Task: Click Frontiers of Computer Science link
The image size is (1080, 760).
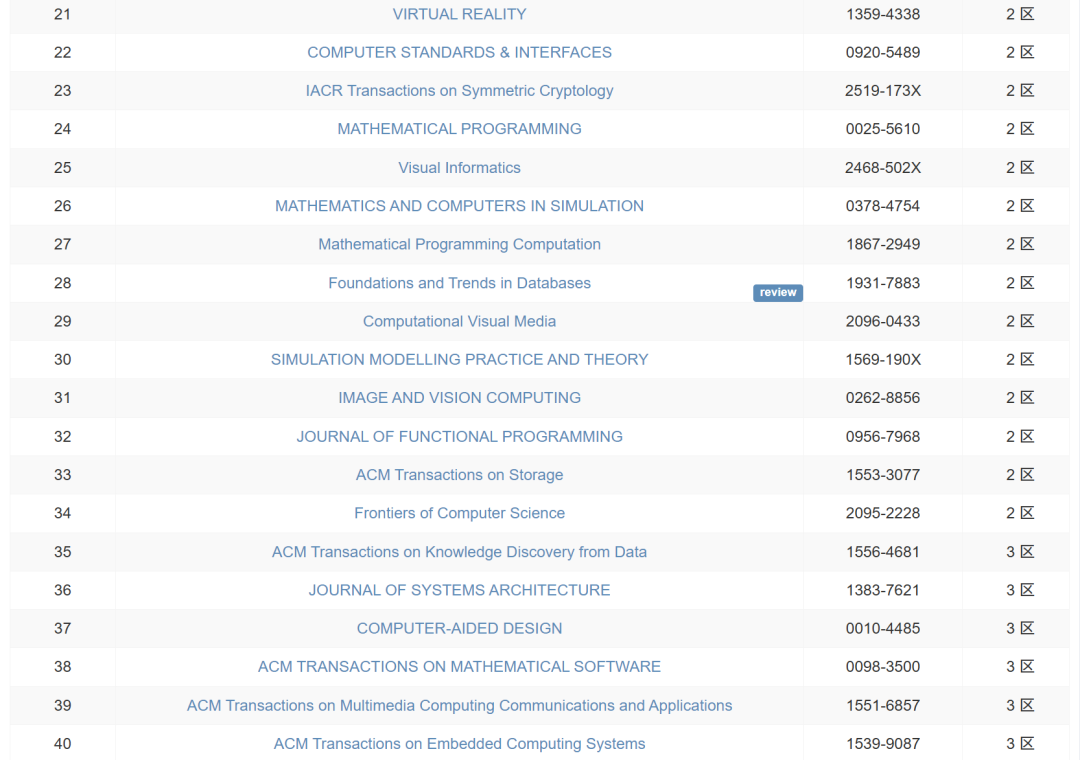Action: tap(459, 513)
